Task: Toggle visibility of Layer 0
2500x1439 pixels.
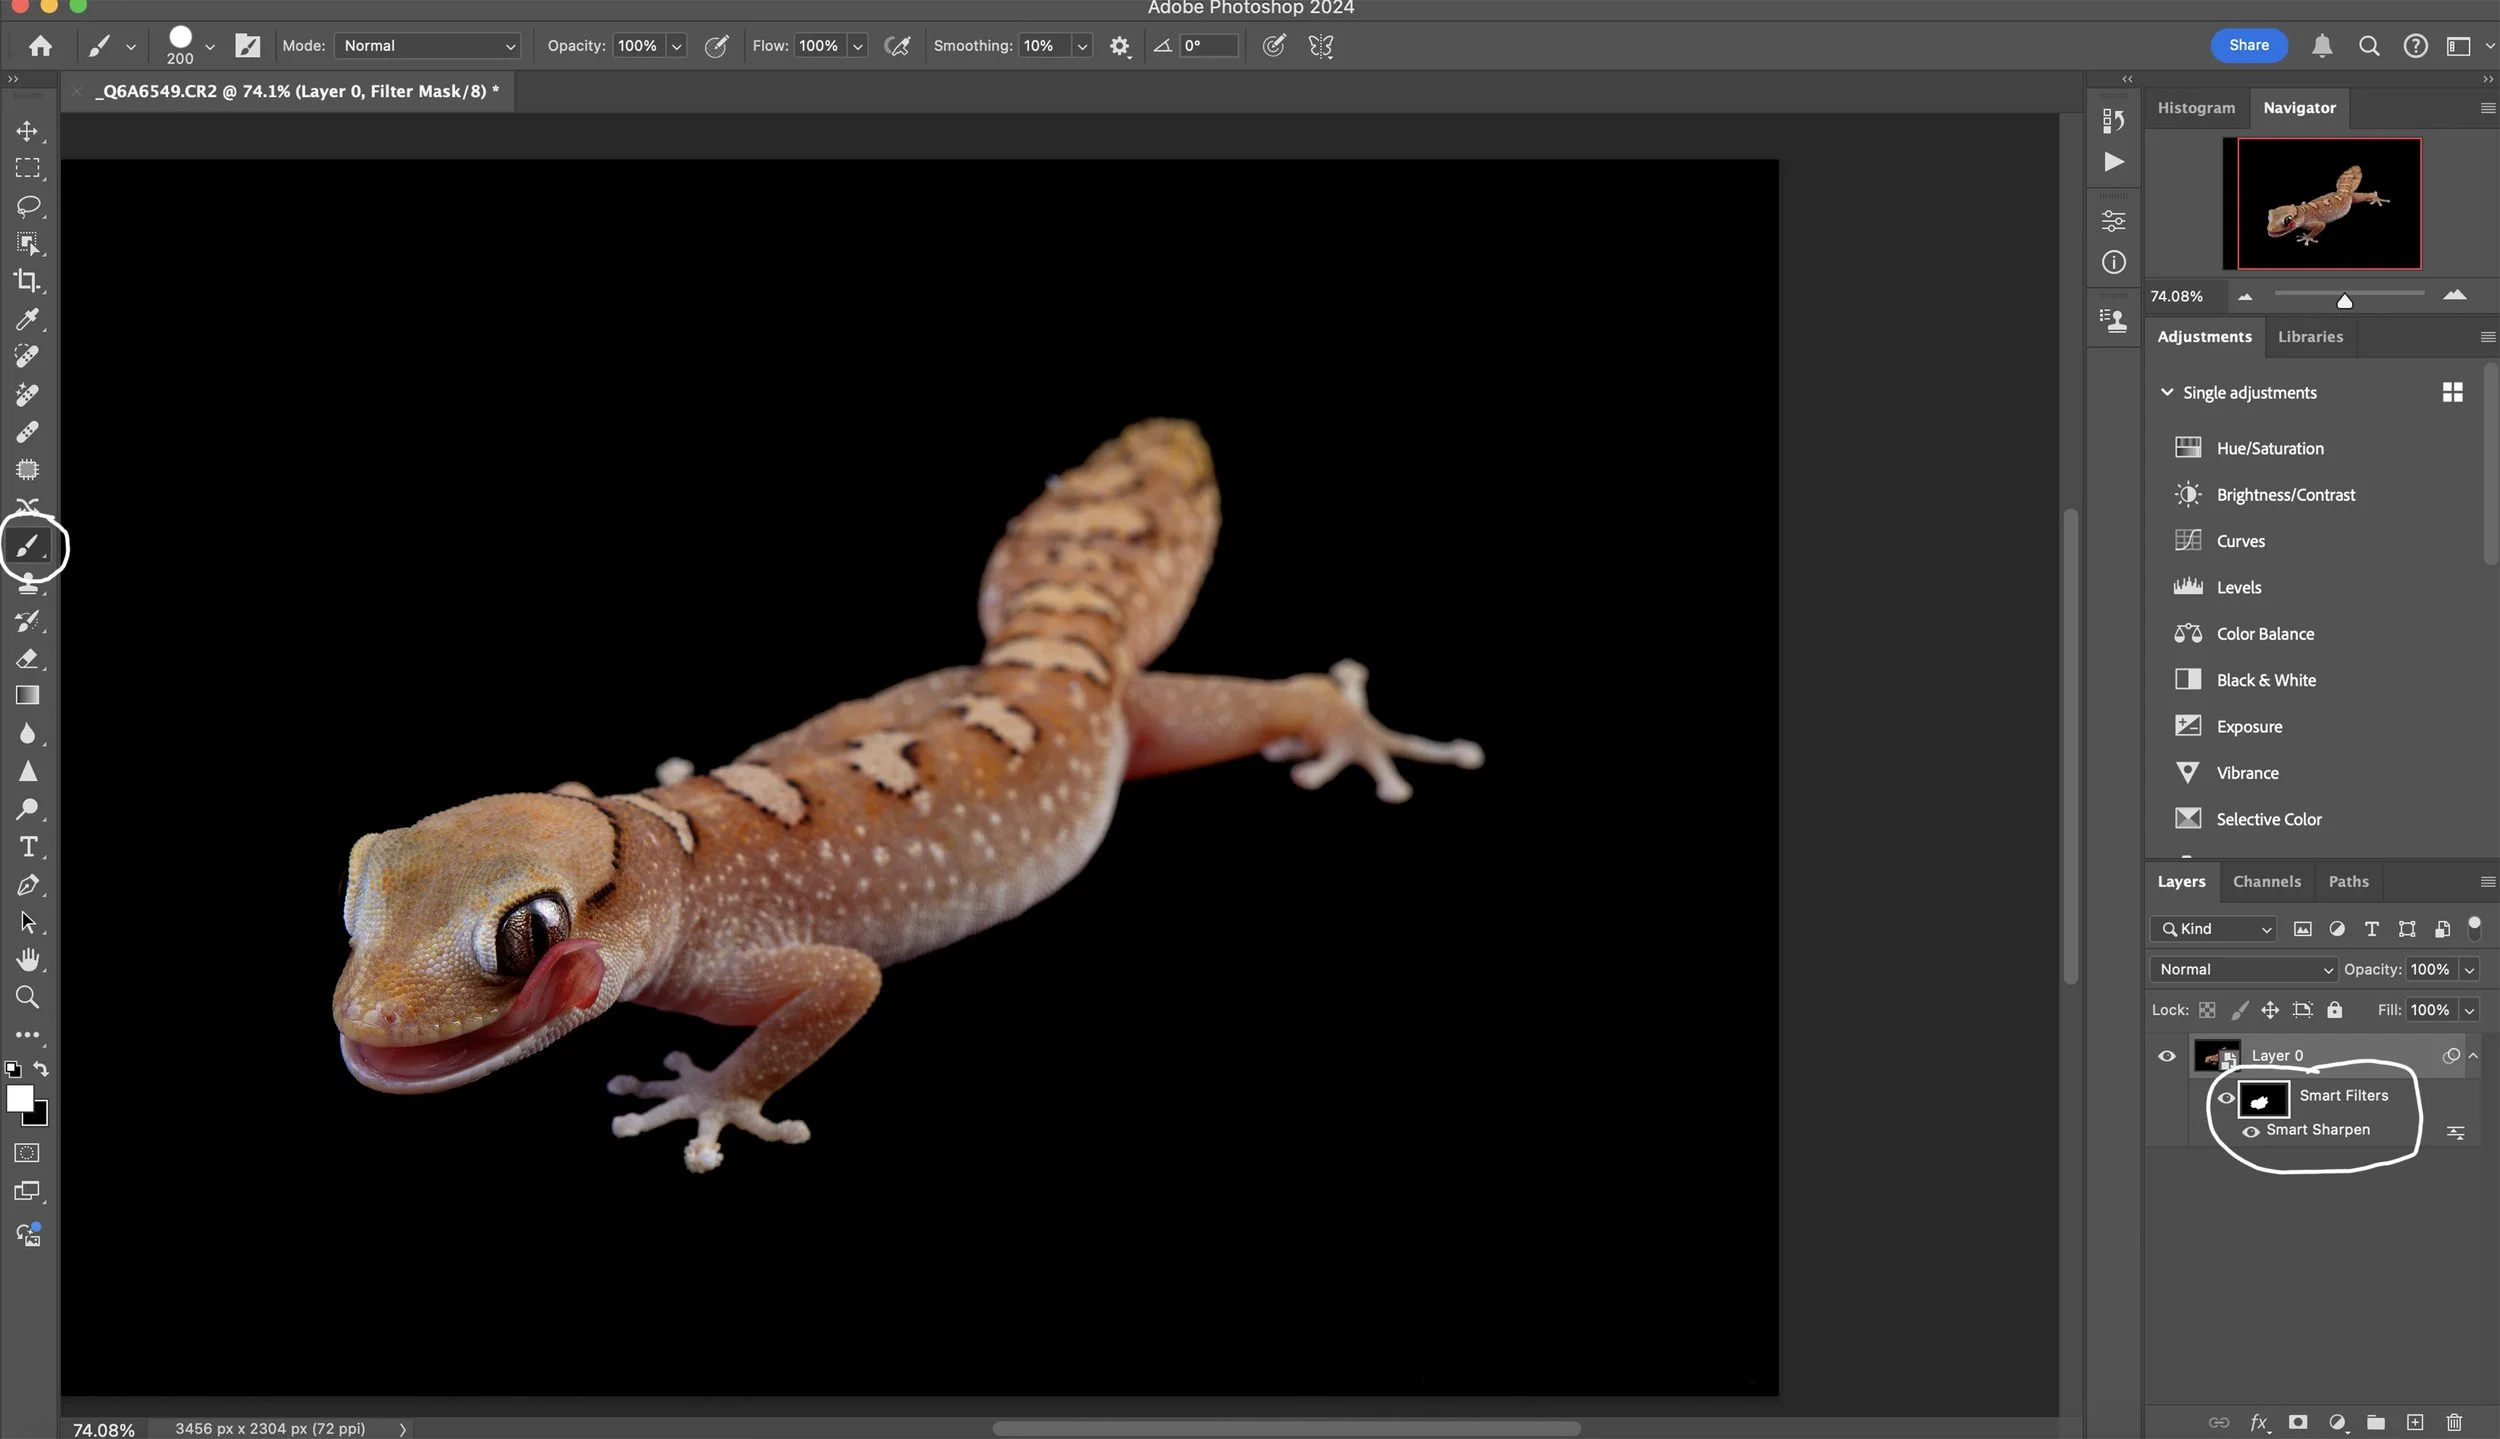Action: coord(2167,1055)
